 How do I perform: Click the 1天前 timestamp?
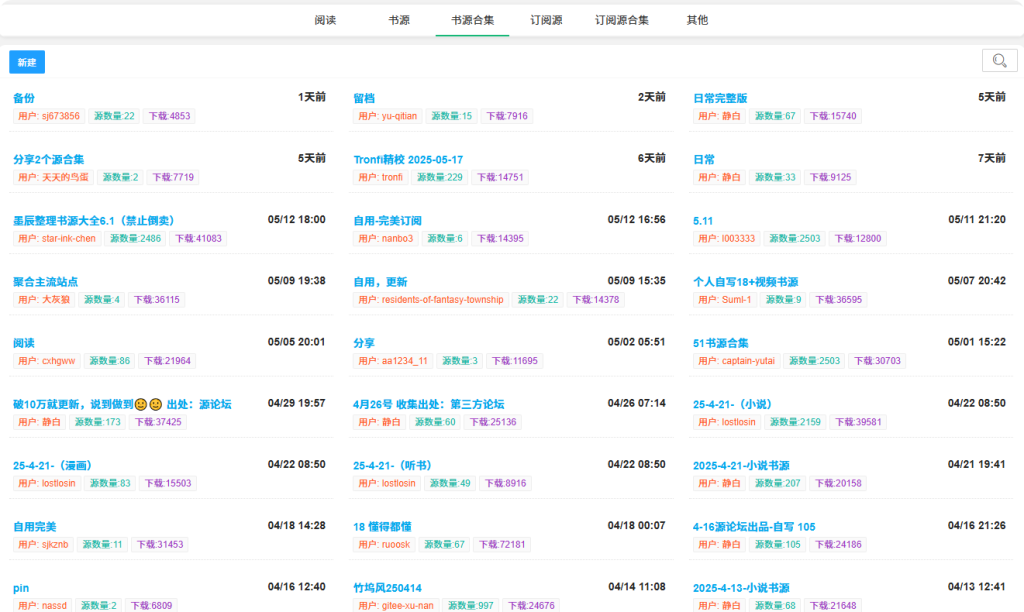click(x=312, y=97)
